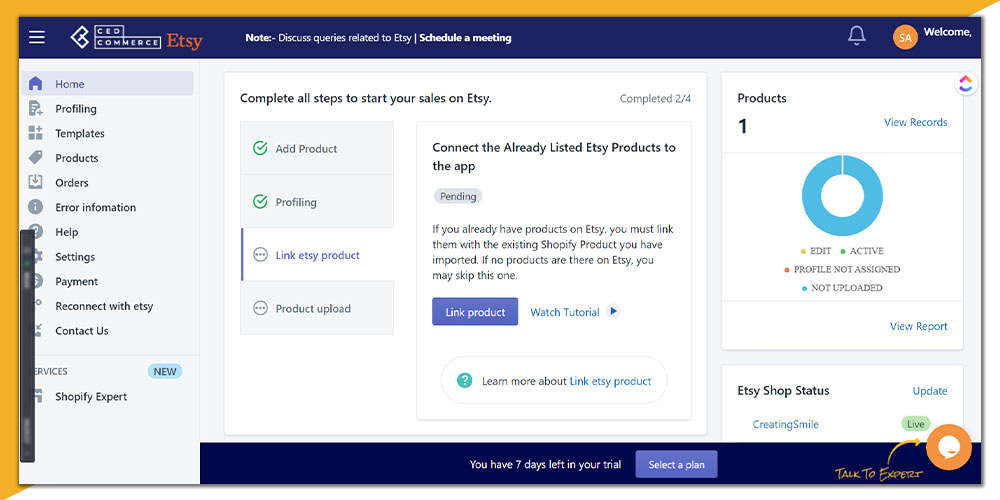The height and width of the screenshot is (500, 1000).
Task: Click the Add Product green checkmark
Action: click(260, 149)
